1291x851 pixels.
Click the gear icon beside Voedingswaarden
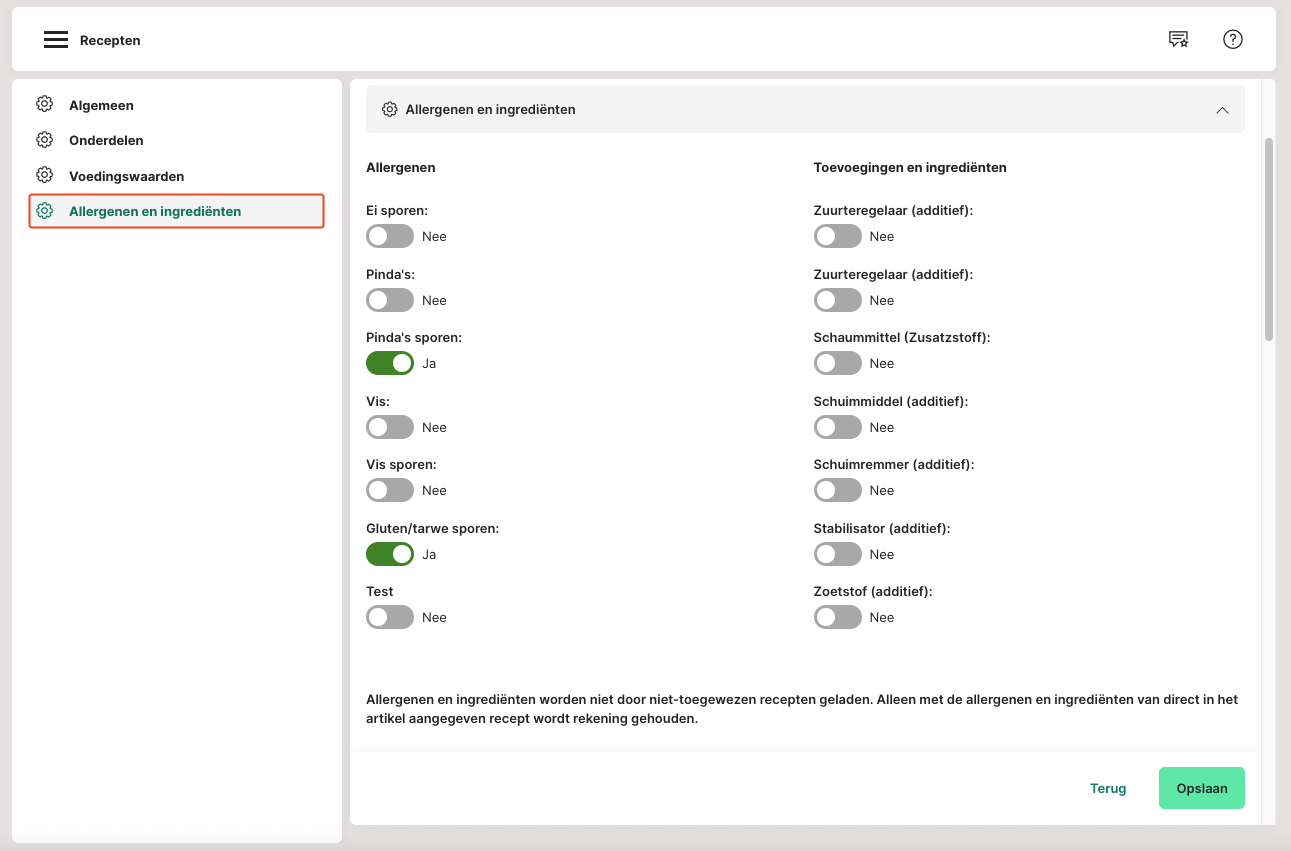pyautogui.click(x=44, y=175)
